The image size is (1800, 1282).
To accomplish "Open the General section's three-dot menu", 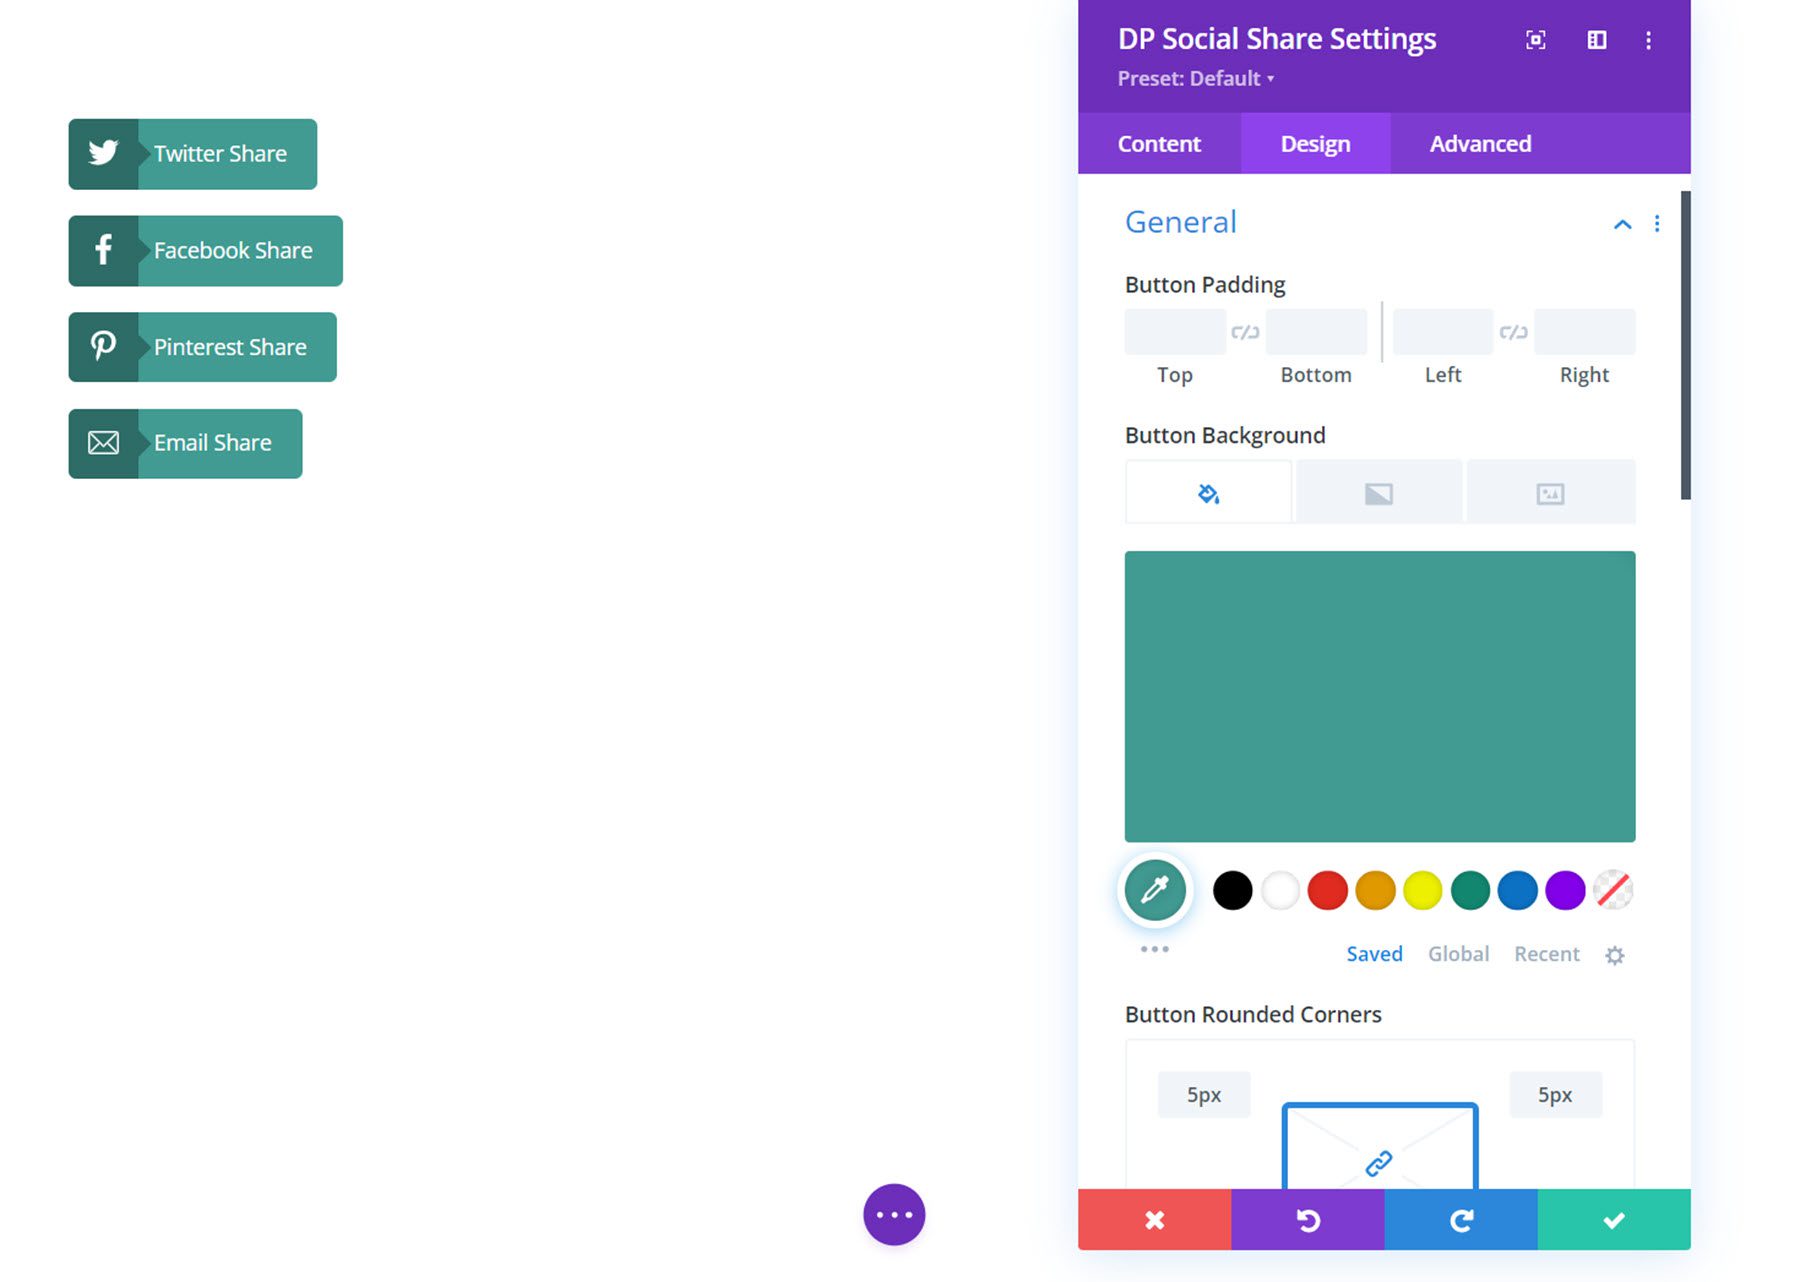I will [1657, 224].
